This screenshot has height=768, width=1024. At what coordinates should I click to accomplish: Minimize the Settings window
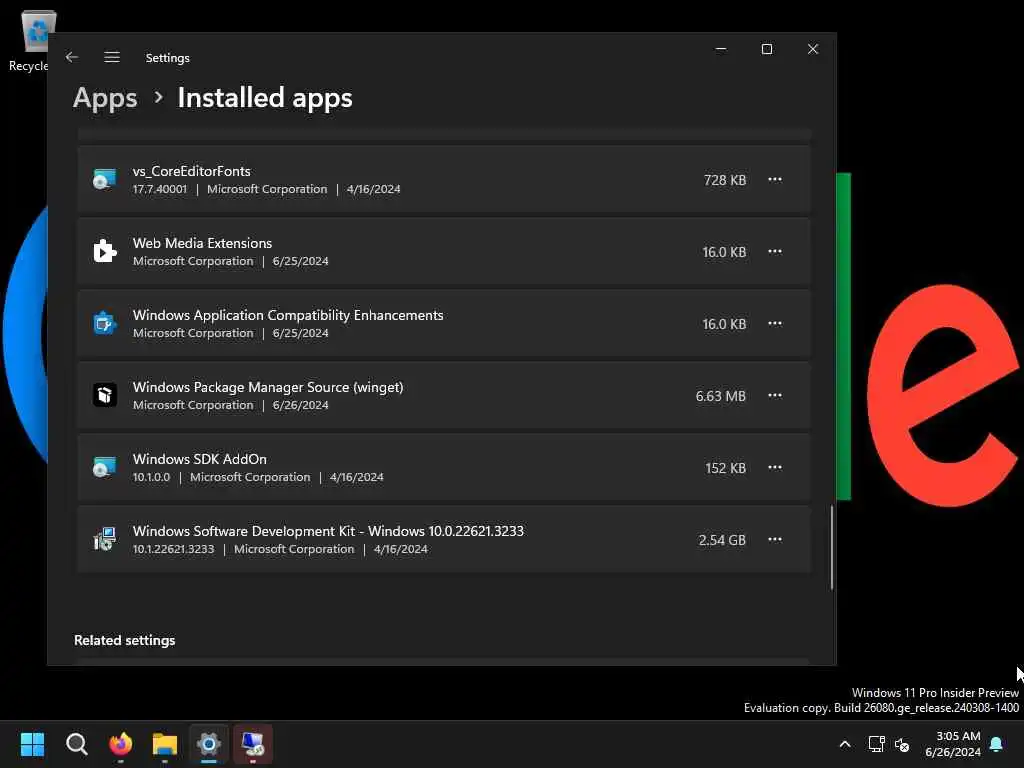721,49
